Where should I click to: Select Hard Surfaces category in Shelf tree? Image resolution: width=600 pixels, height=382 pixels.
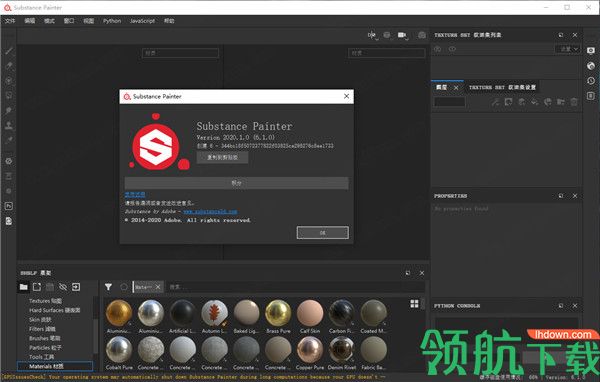54,310
